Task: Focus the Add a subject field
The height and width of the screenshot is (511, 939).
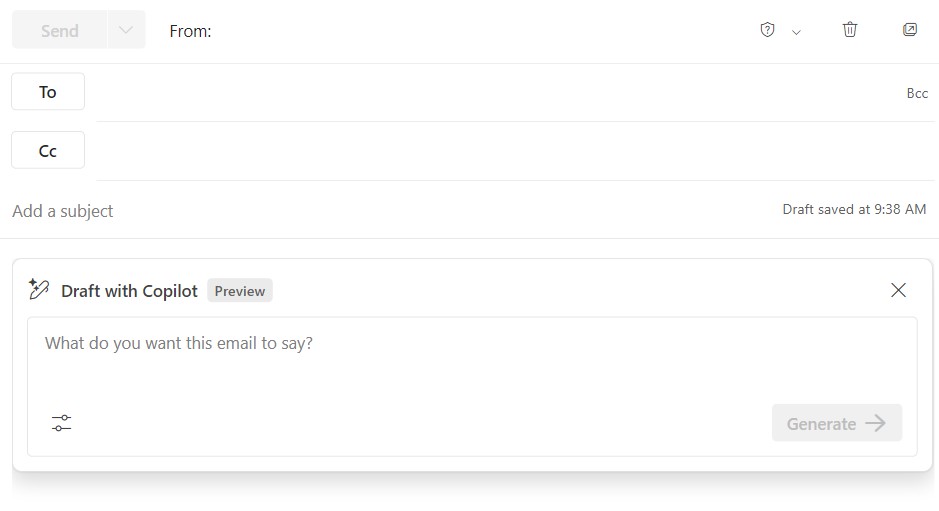Action: tap(380, 211)
